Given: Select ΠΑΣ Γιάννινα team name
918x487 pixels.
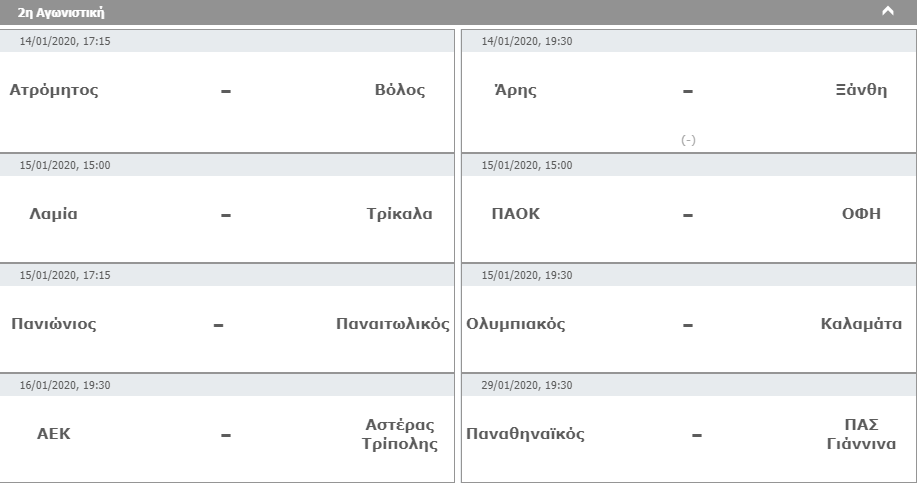Looking at the screenshot, I should coord(861,434).
